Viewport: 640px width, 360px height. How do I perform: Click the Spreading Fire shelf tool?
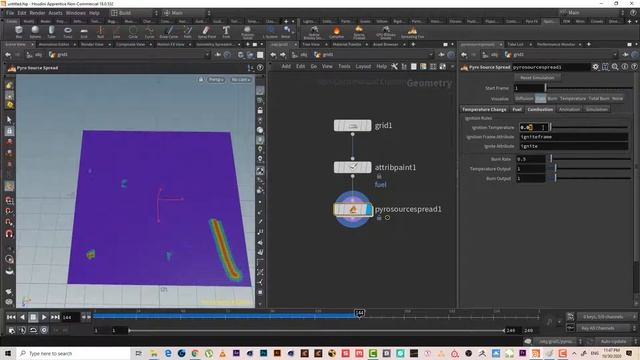point(412,31)
